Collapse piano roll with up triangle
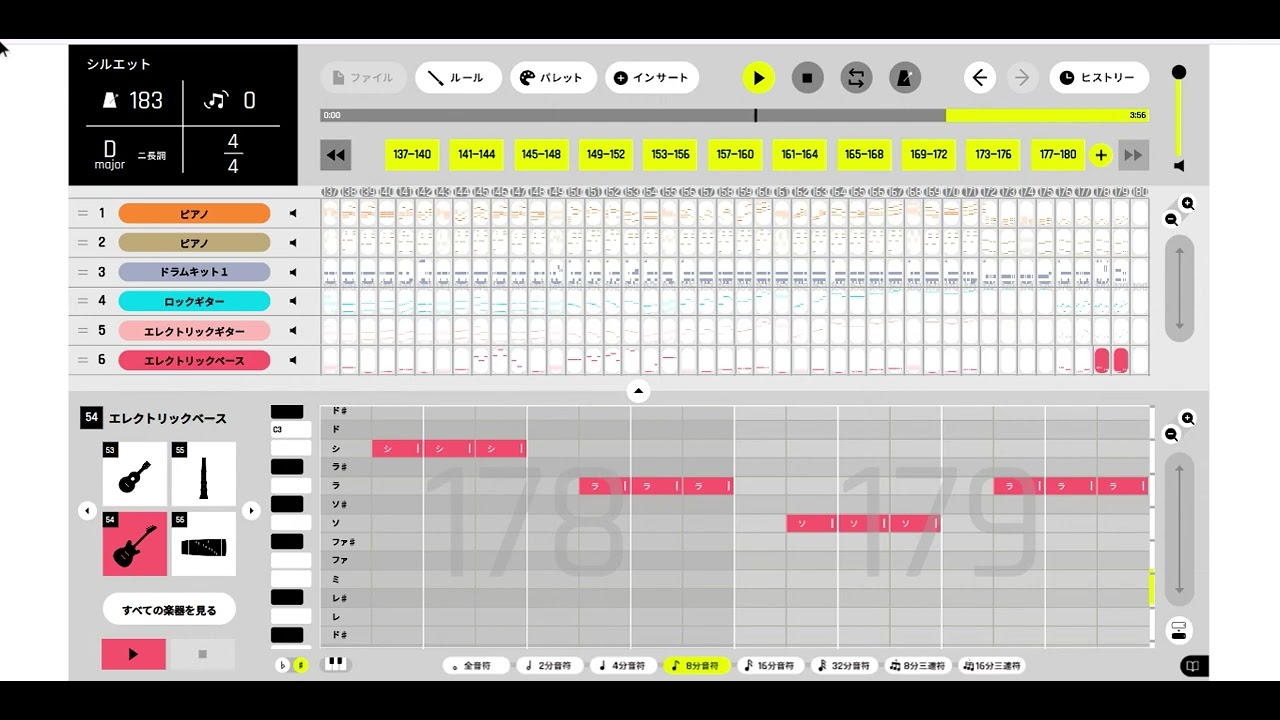This screenshot has width=1280, height=720. click(x=638, y=391)
